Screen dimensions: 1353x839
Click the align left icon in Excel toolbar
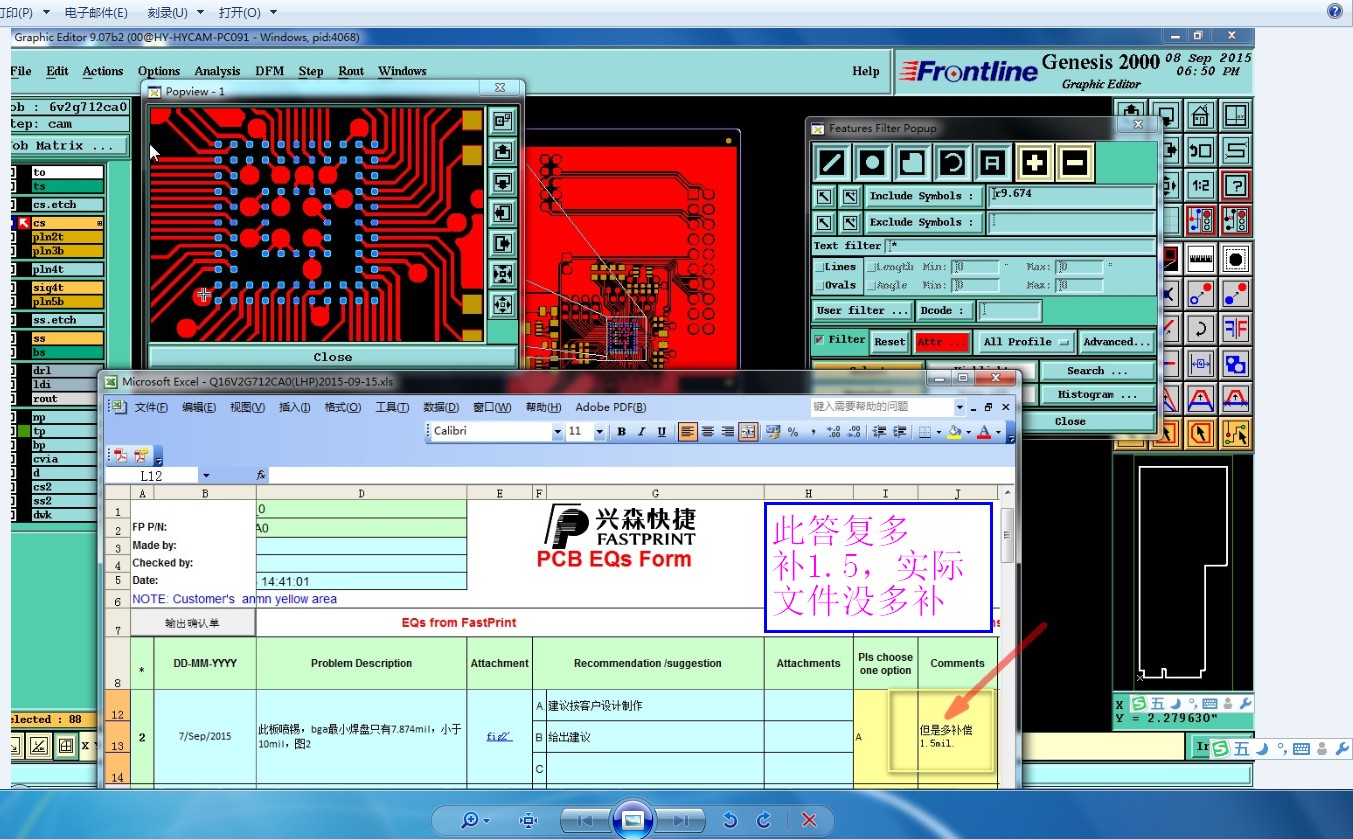(688, 432)
